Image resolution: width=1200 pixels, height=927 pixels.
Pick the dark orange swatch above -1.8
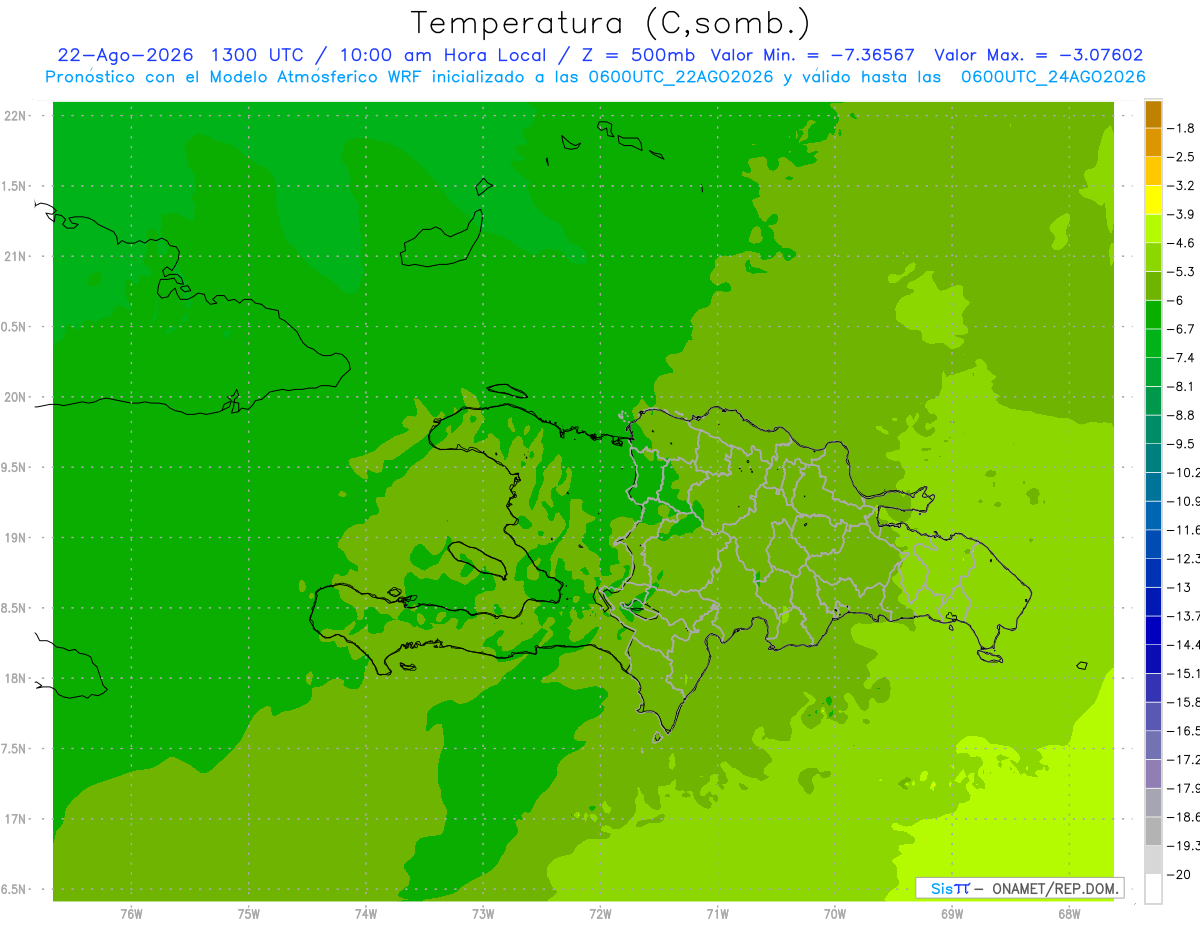(1153, 114)
